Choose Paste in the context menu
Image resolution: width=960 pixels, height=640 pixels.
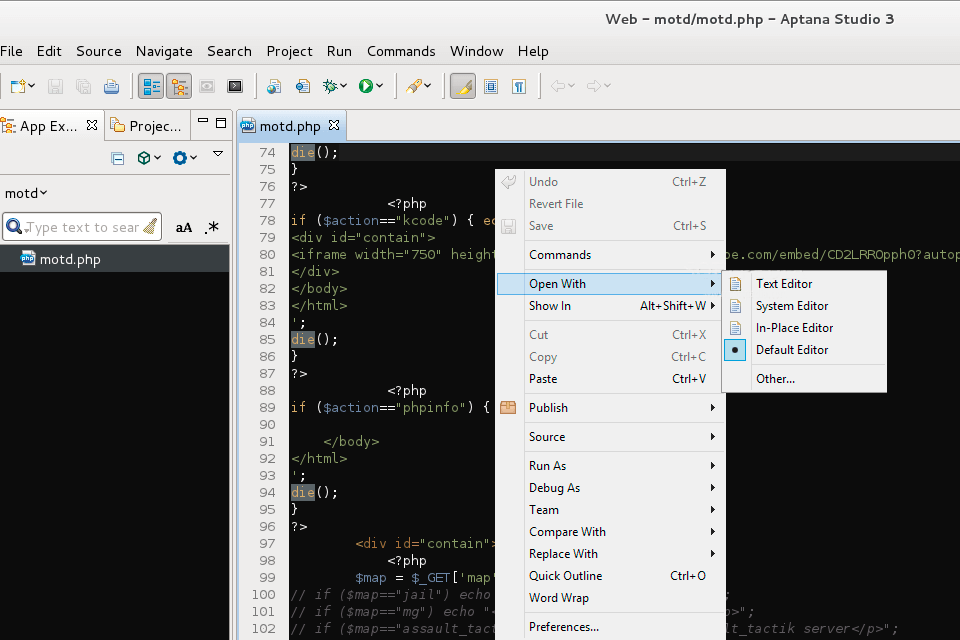point(611,379)
